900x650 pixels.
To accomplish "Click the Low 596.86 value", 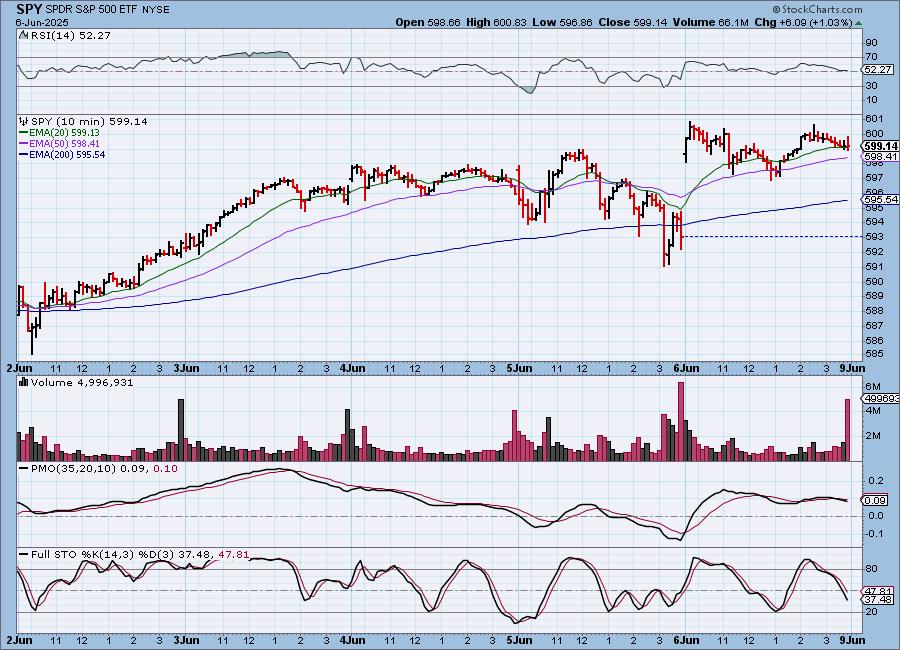I will click(x=562, y=22).
